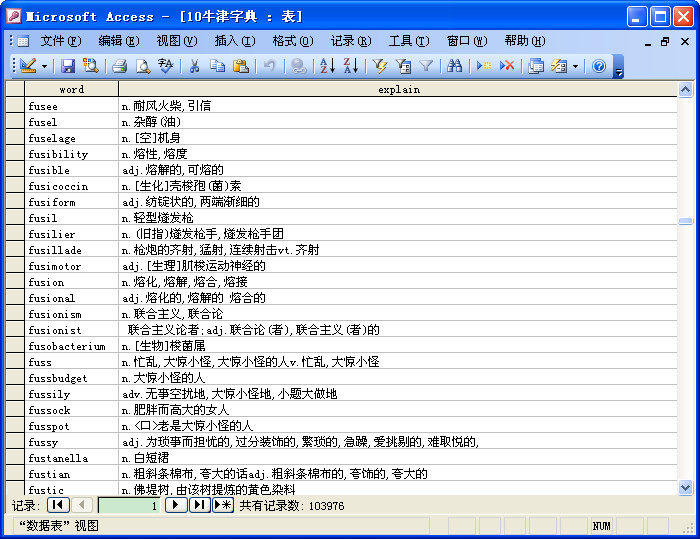Image resolution: width=700 pixels, height=539 pixels.
Task: Select the explain column header
Action: click(x=398, y=89)
